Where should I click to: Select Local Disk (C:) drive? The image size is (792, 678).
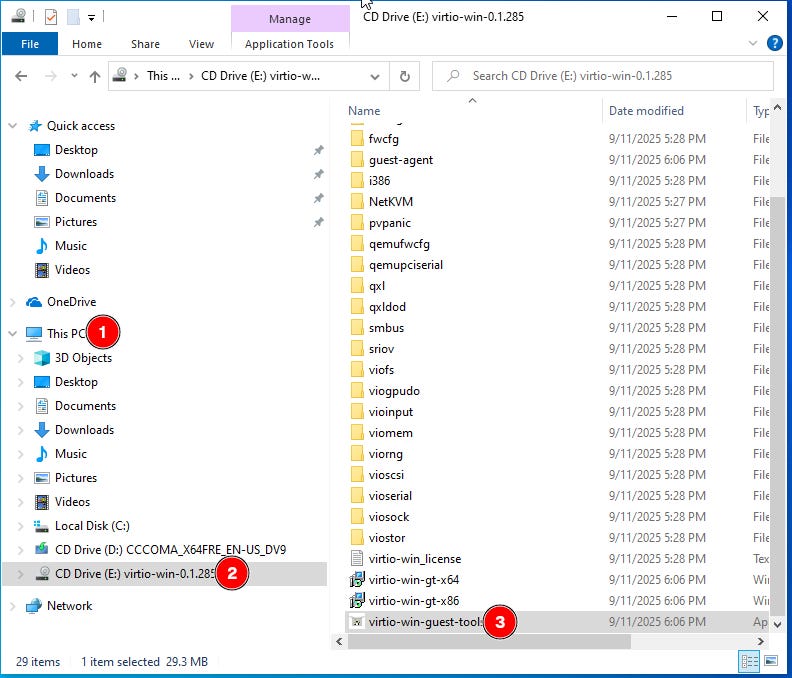point(92,526)
